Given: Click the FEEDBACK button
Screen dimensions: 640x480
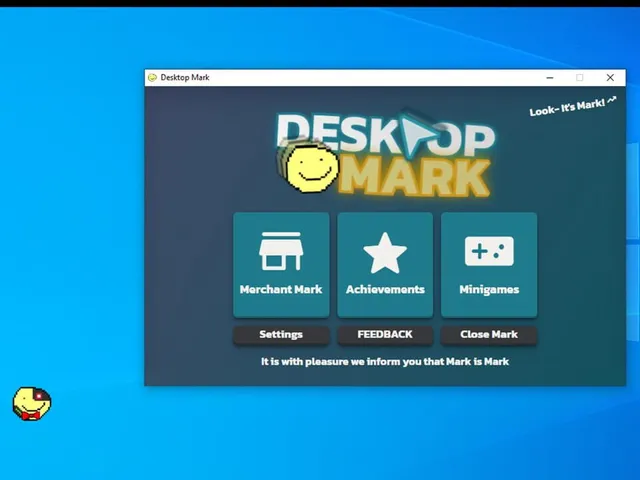Looking at the screenshot, I should point(385,335).
